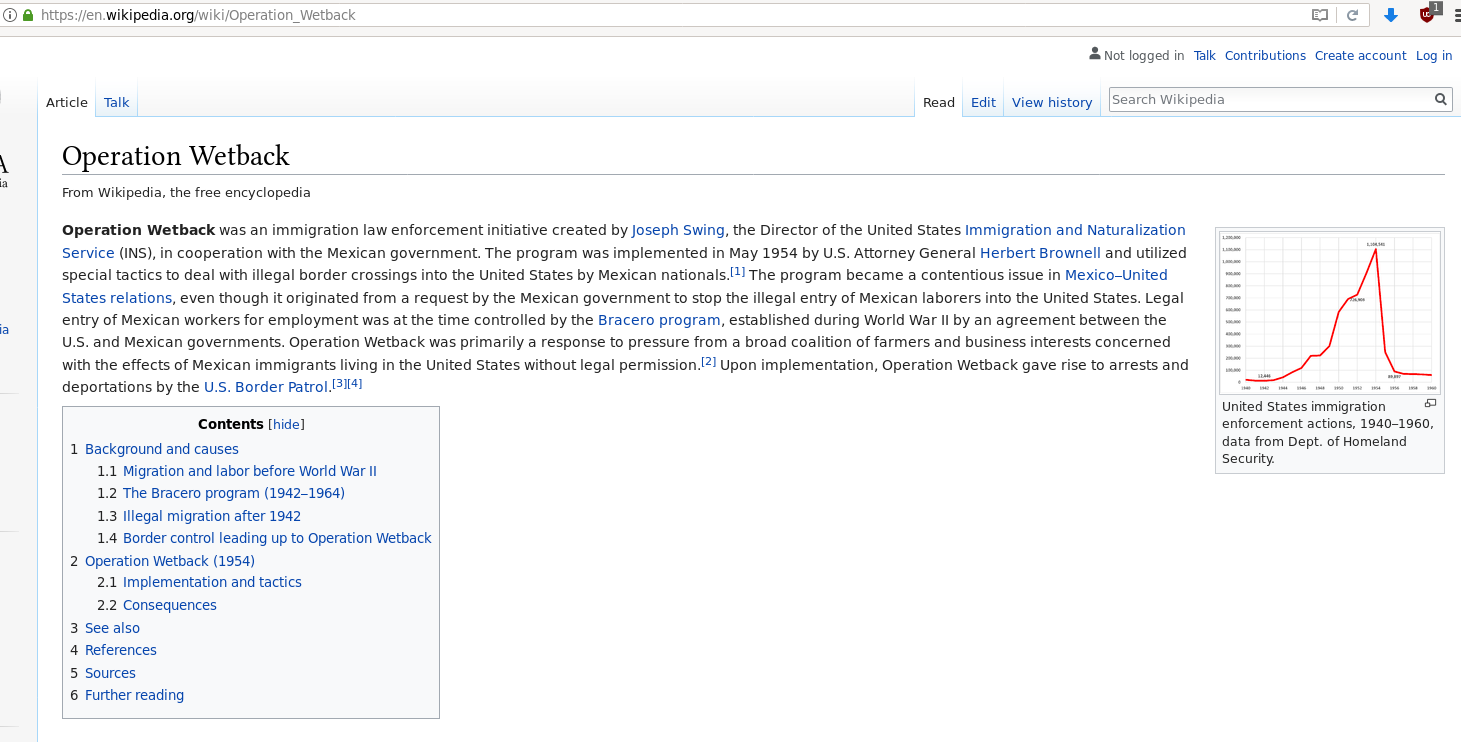Go to Illegal migration after 1942 section

pos(212,516)
